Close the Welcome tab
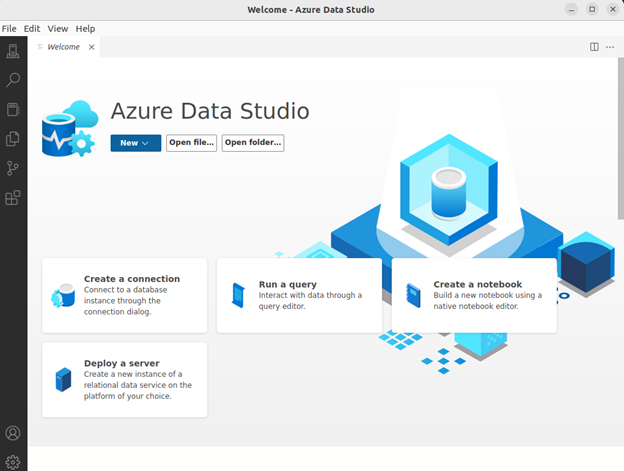Image resolution: width=624 pixels, height=471 pixels. [92, 47]
